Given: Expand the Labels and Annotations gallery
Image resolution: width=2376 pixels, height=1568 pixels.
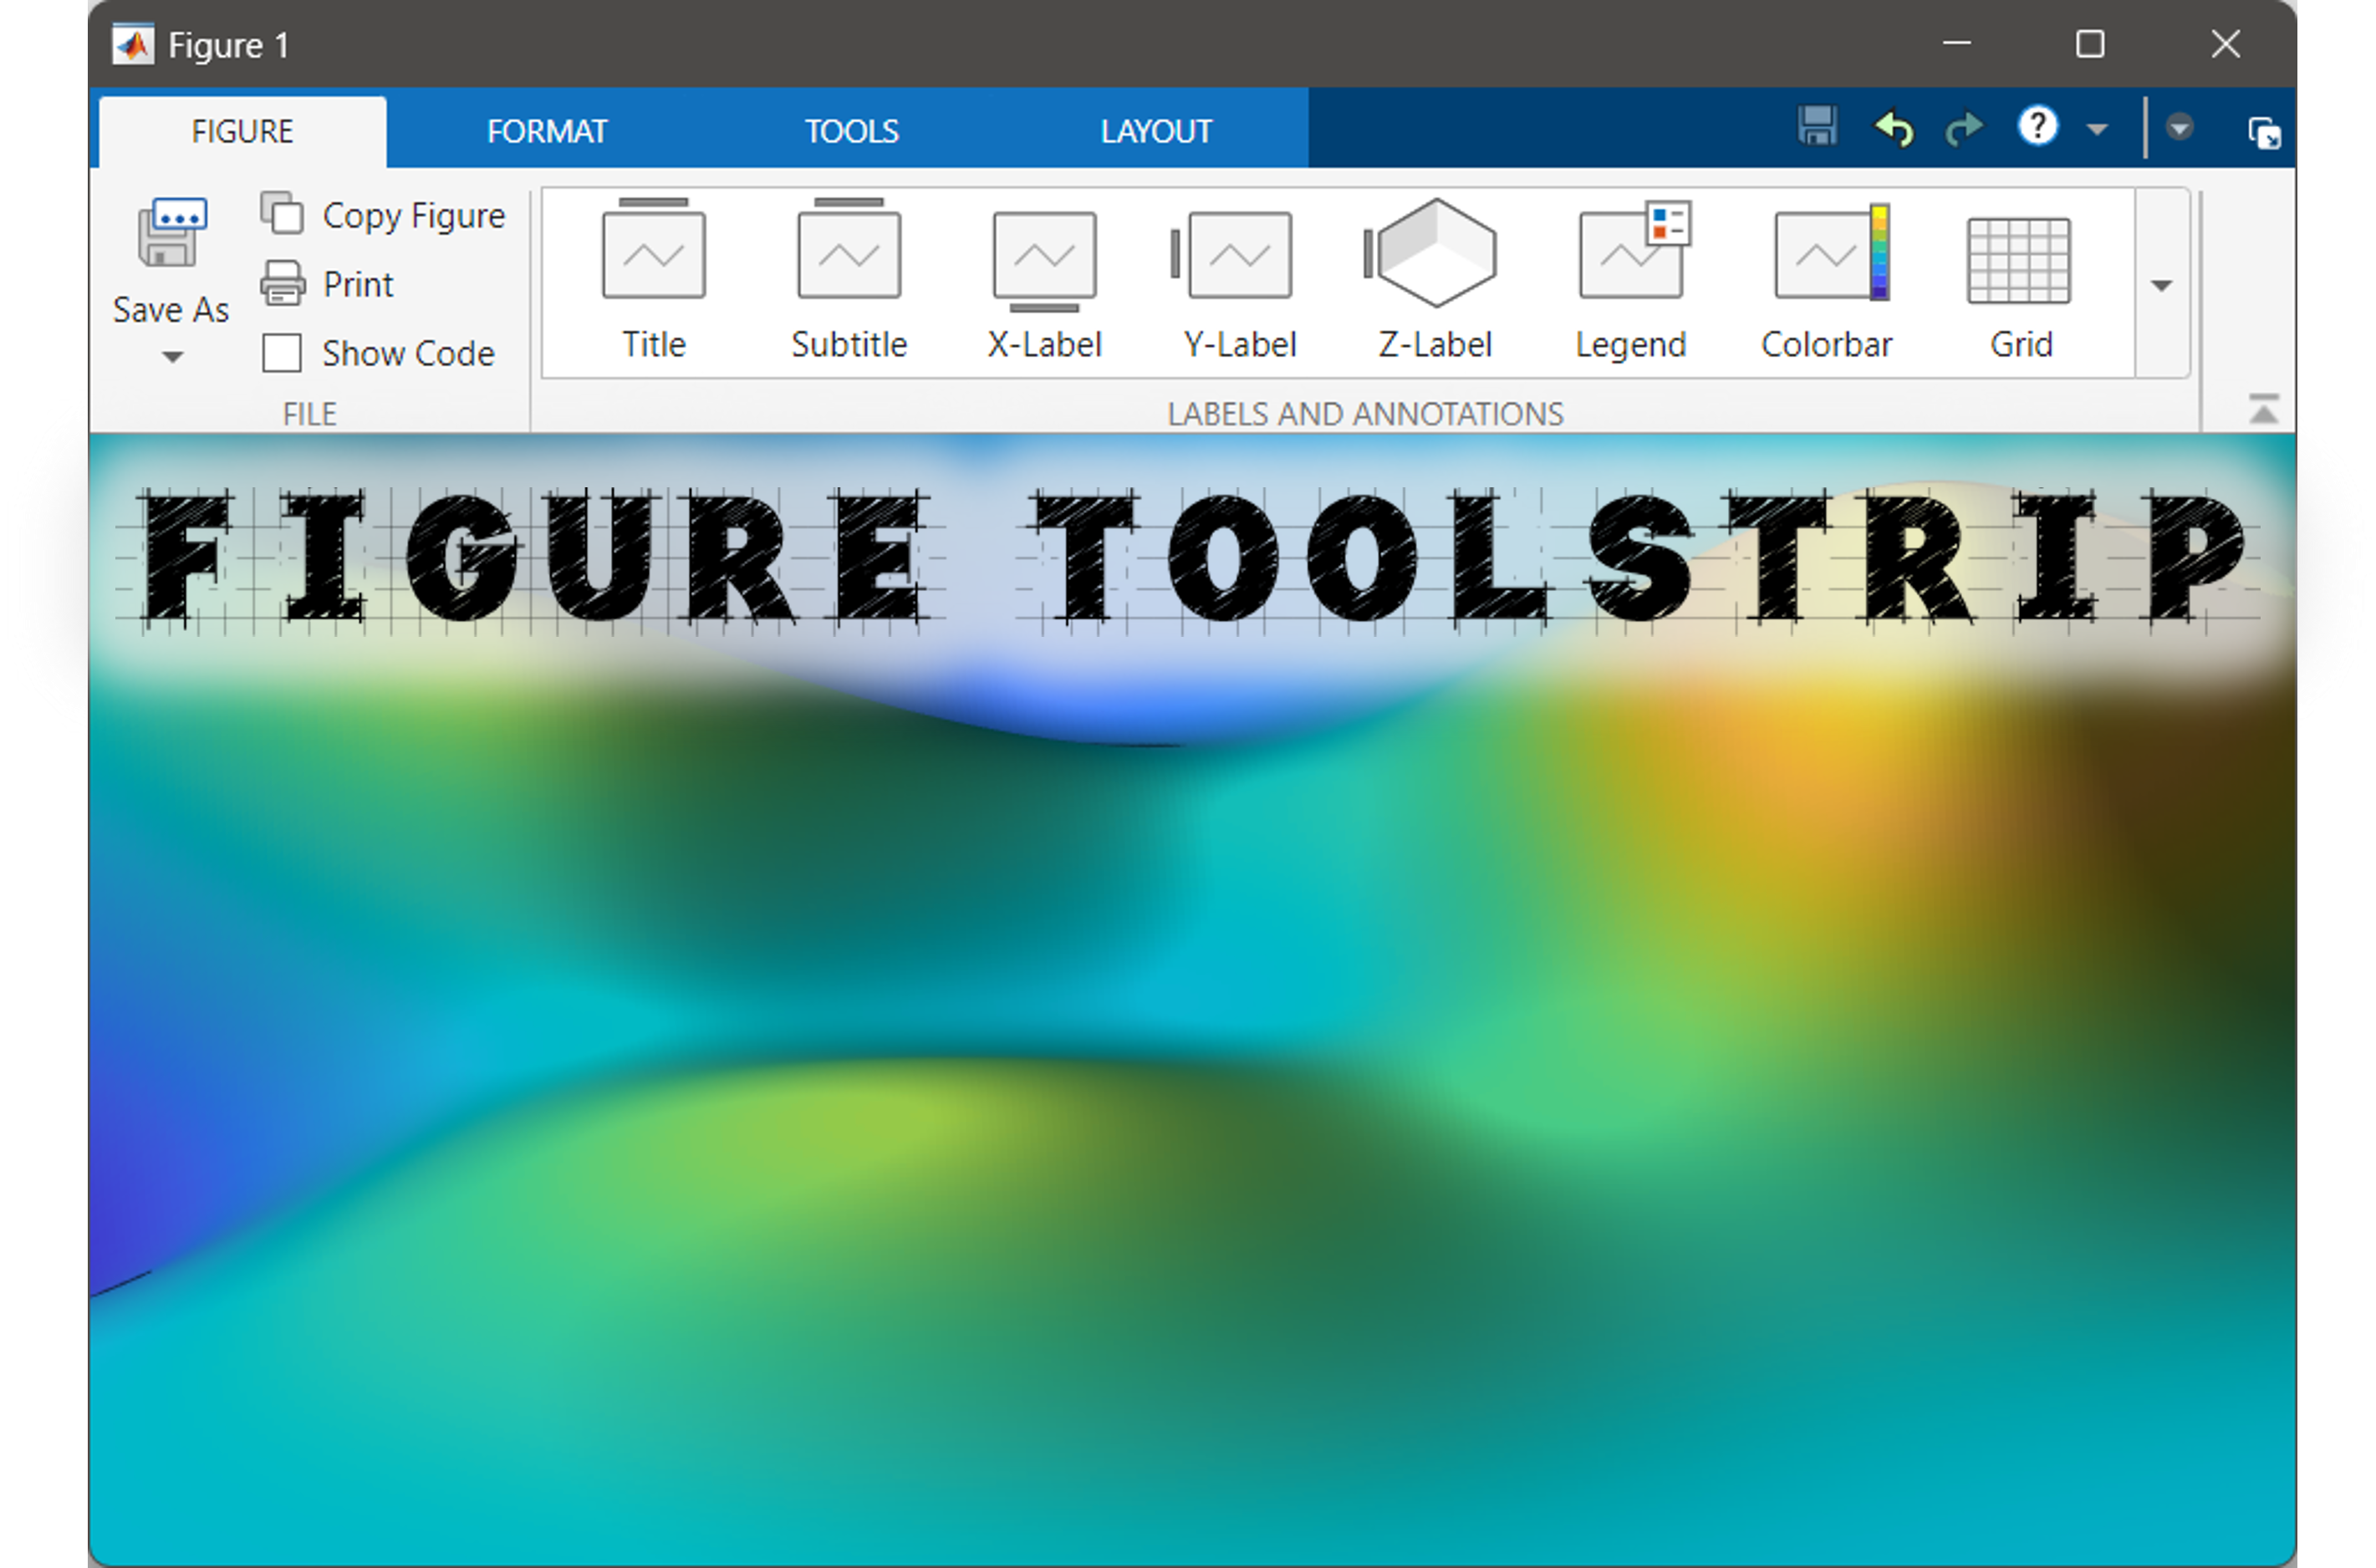Looking at the screenshot, I should [x=2161, y=286].
